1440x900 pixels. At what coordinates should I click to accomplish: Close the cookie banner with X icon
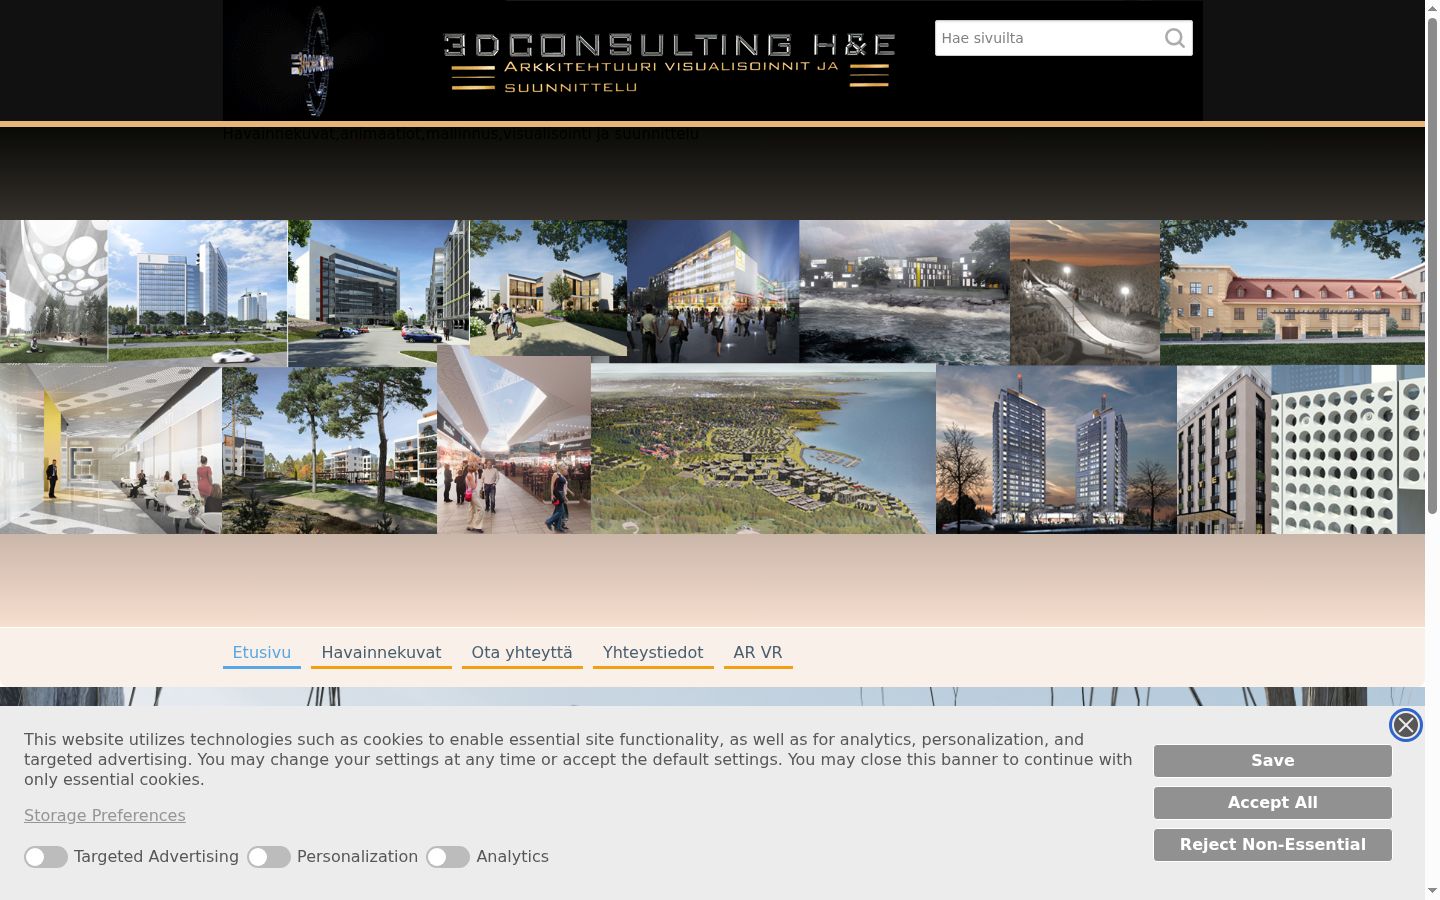(x=1405, y=725)
